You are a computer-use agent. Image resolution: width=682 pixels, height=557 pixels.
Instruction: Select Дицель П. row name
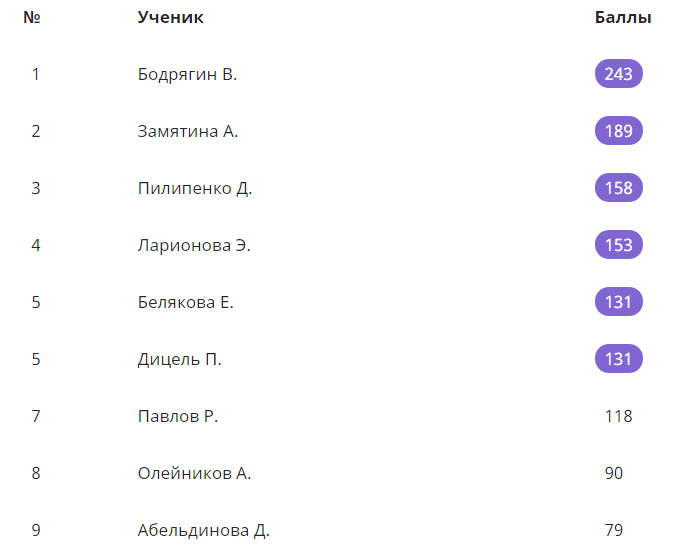click(180, 359)
